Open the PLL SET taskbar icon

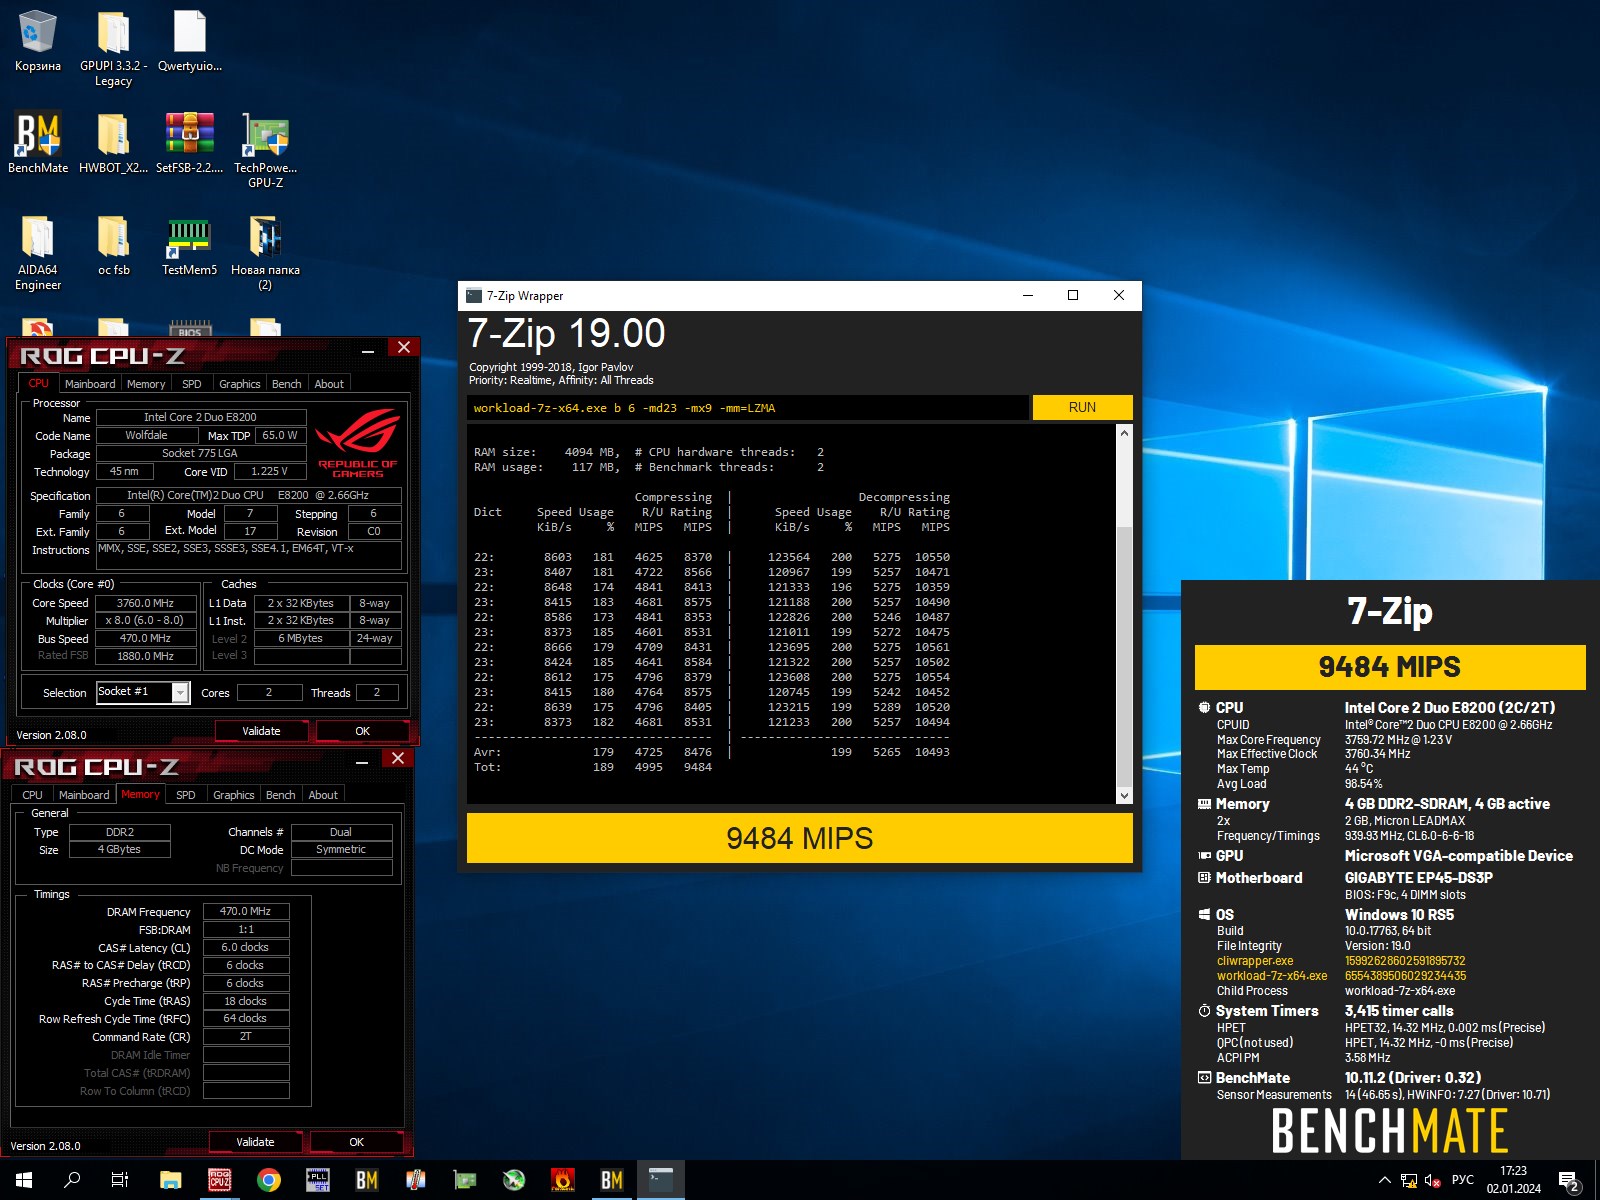(x=318, y=1180)
